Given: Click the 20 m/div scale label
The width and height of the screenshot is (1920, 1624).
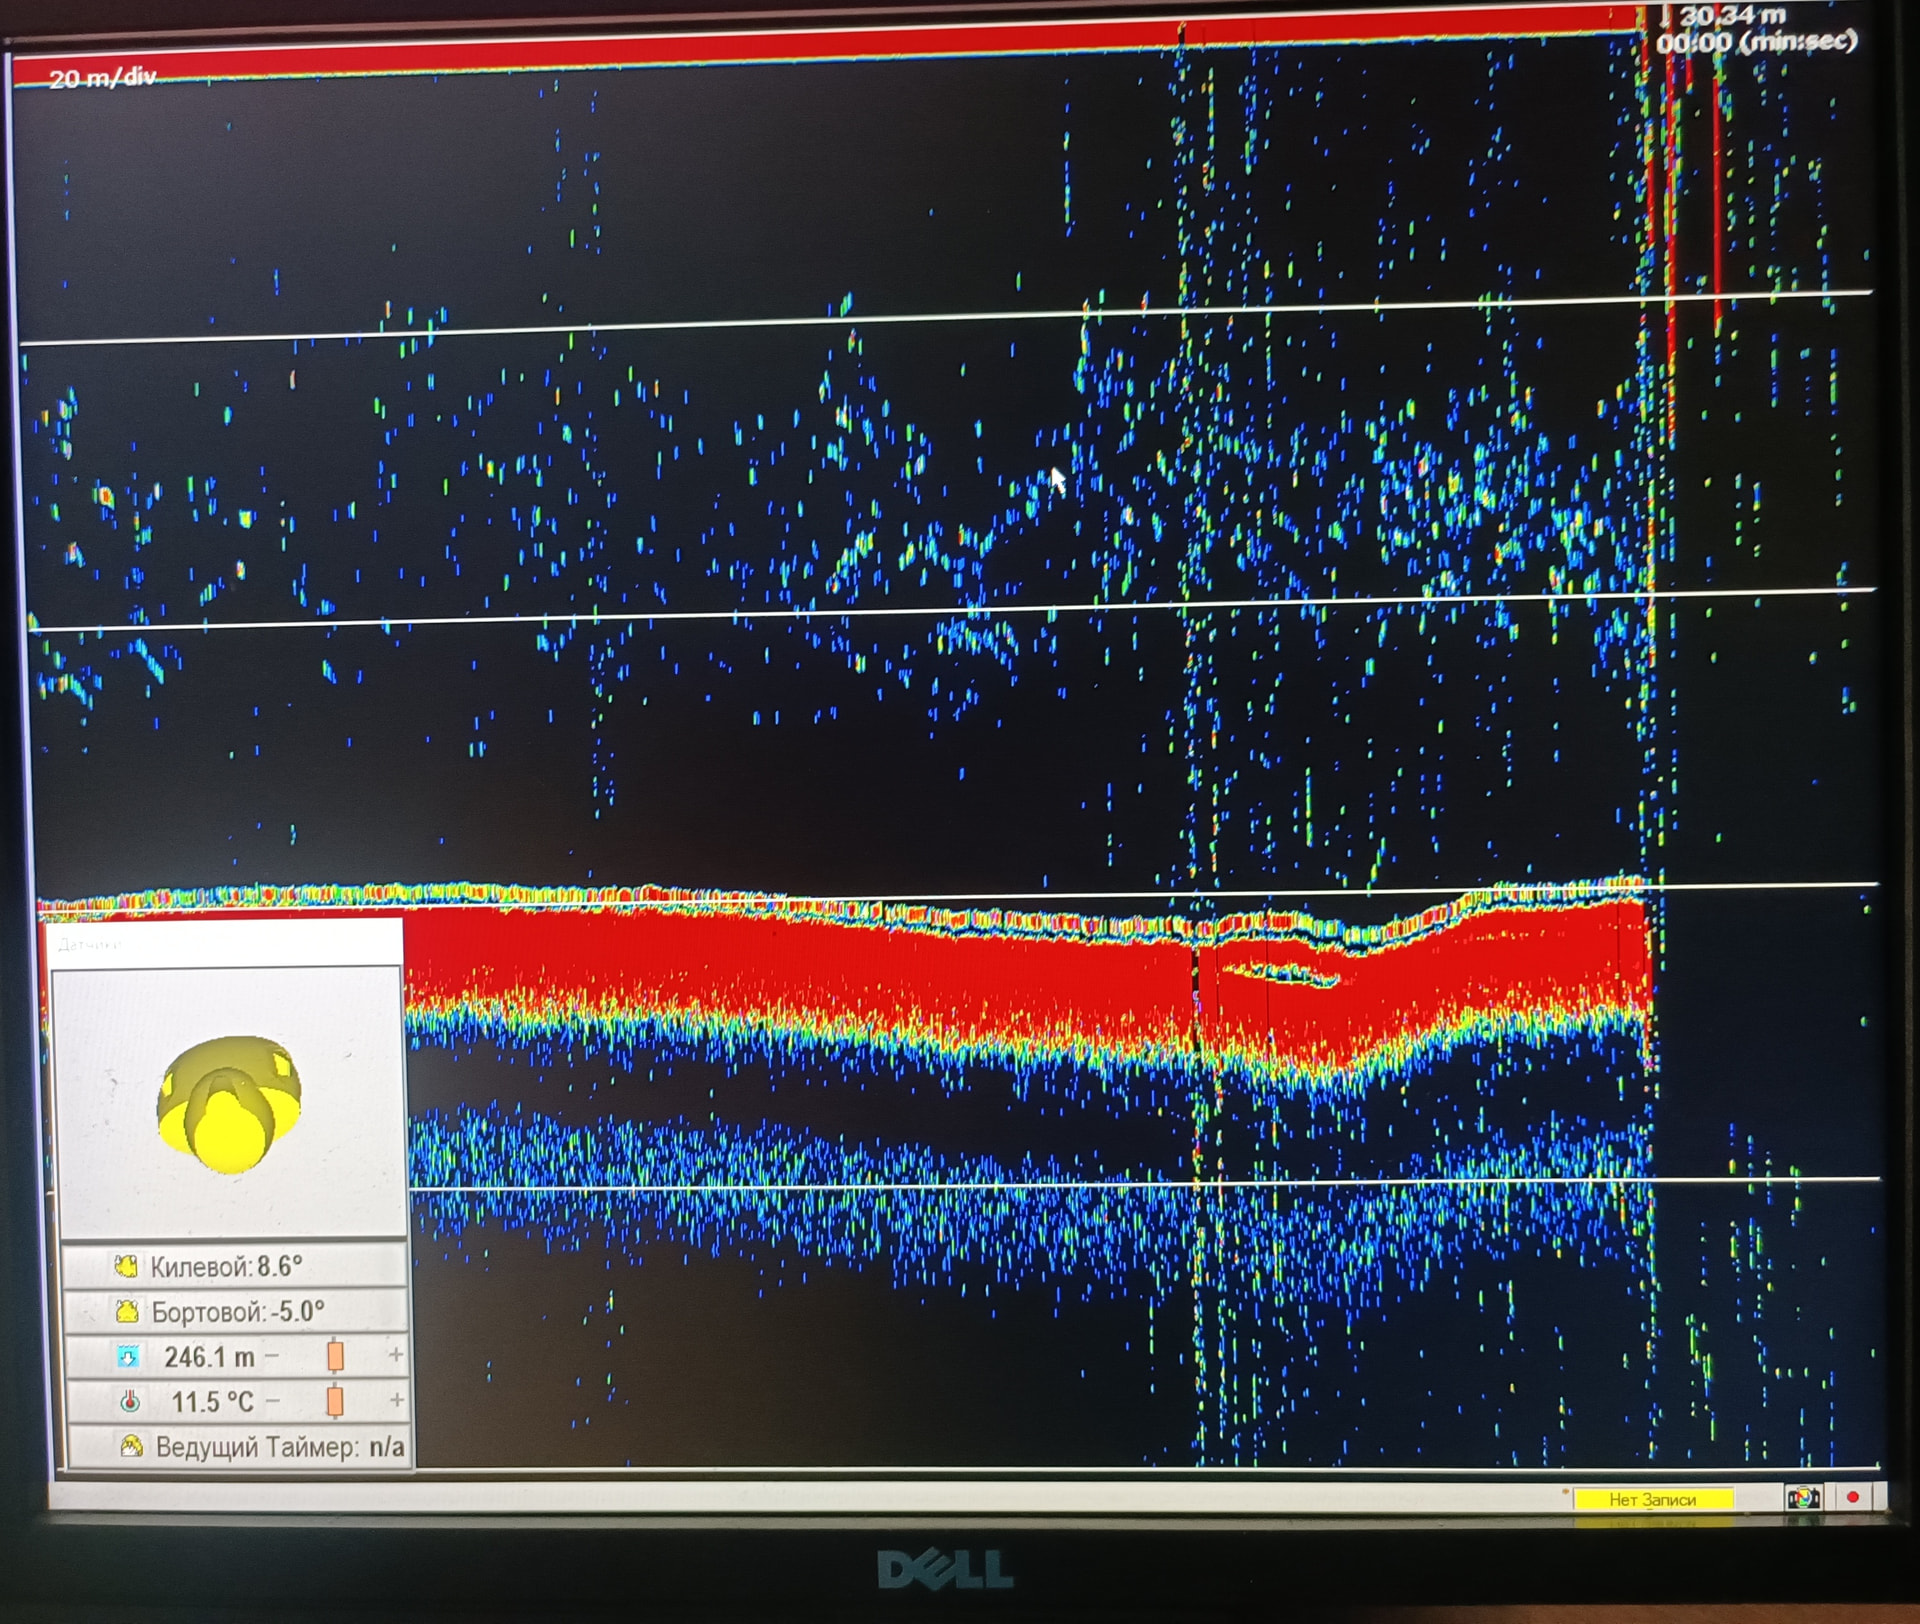Looking at the screenshot, I should pyautogui.click(x=102, y=78).
